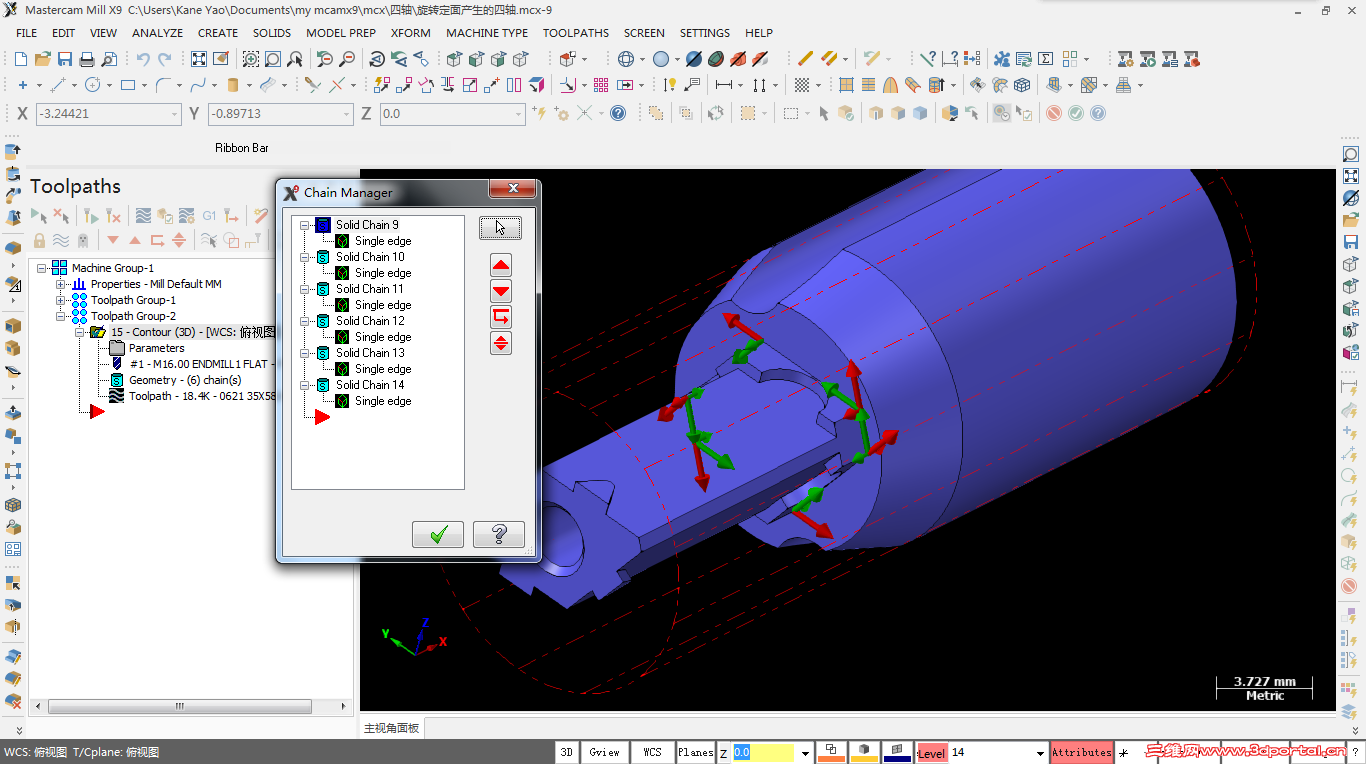
Task: Open the FILE menu
Action: [x=27, y=33]
